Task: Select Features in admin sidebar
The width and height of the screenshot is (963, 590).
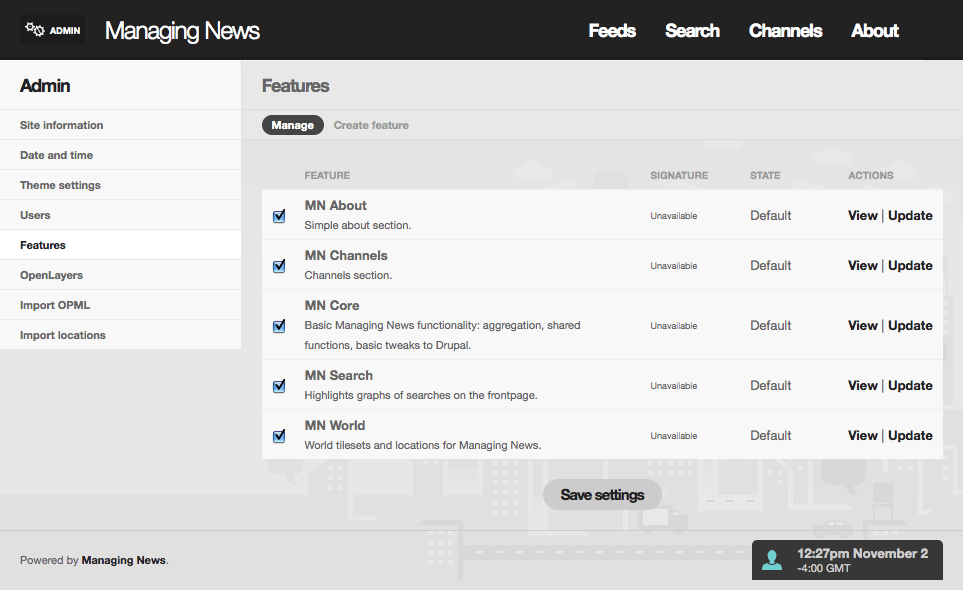Action: [120, 245]
